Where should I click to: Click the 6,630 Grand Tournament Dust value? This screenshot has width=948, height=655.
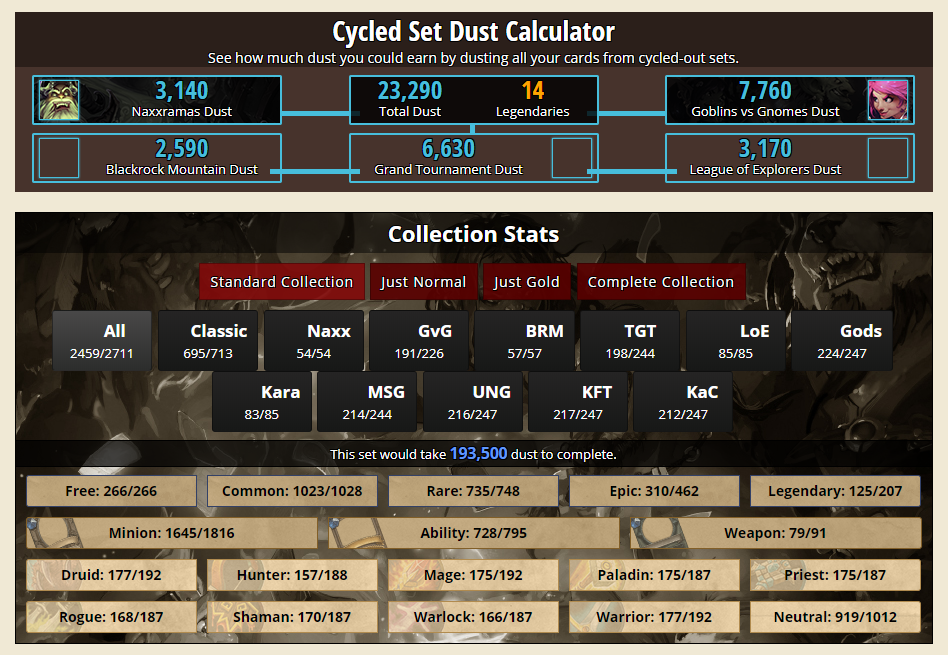(448, 149)
